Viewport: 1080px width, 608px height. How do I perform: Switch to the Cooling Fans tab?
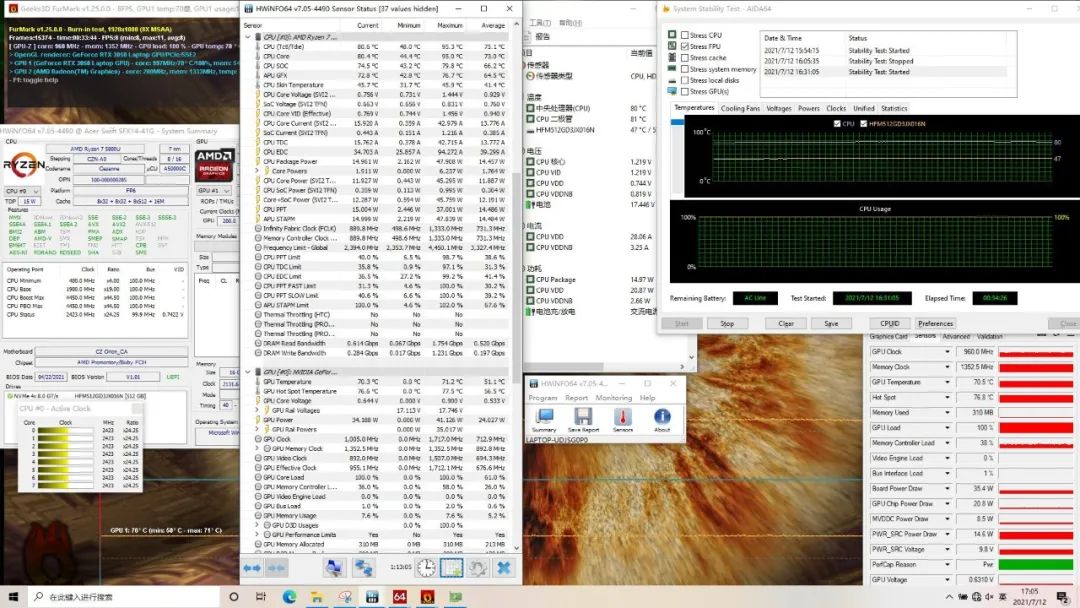pos(740,108)
